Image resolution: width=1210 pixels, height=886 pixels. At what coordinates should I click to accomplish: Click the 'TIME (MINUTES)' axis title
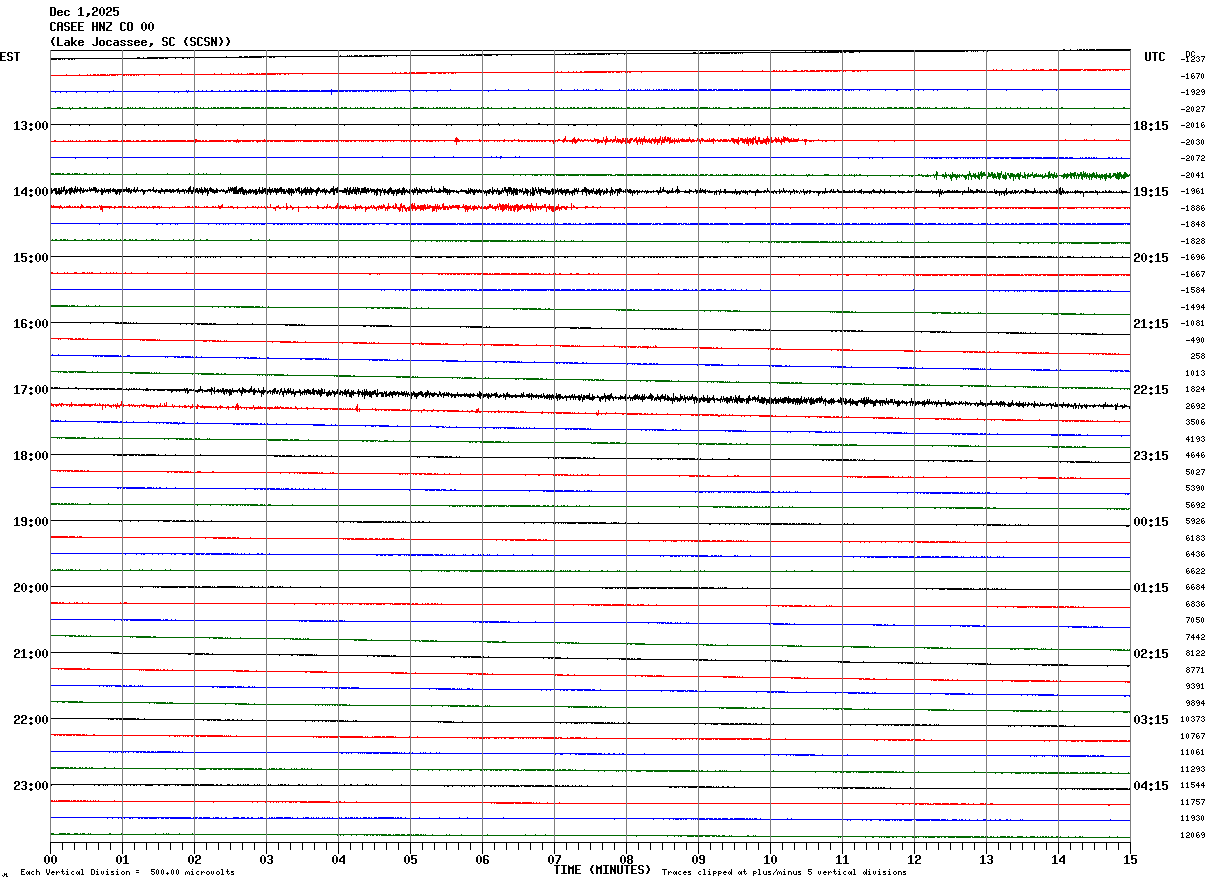(602, 870)
